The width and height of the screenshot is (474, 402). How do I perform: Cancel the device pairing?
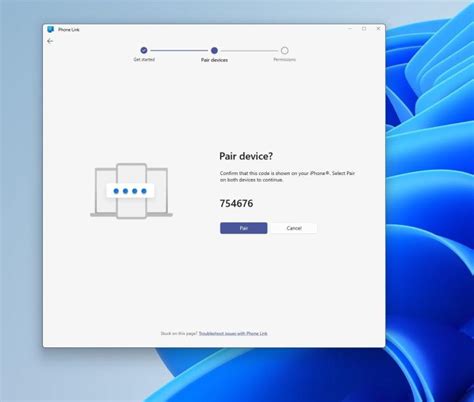294,228
